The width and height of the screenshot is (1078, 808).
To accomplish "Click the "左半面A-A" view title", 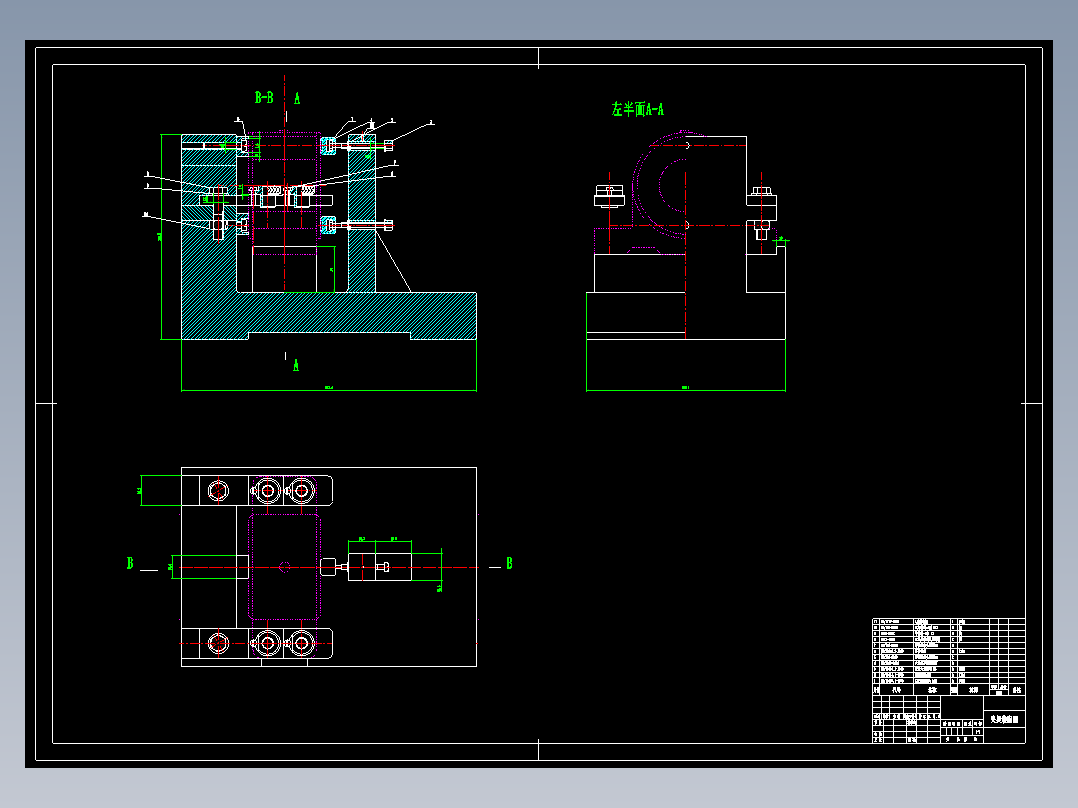I will tap(637, 109).
